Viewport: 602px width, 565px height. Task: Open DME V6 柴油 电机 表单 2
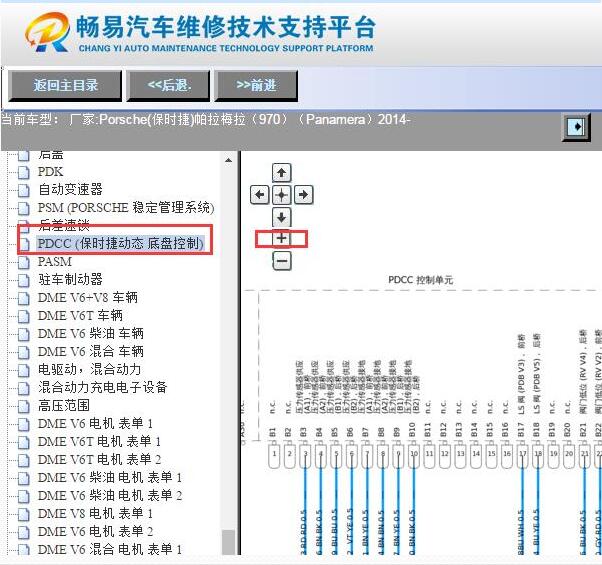(110, 496)
